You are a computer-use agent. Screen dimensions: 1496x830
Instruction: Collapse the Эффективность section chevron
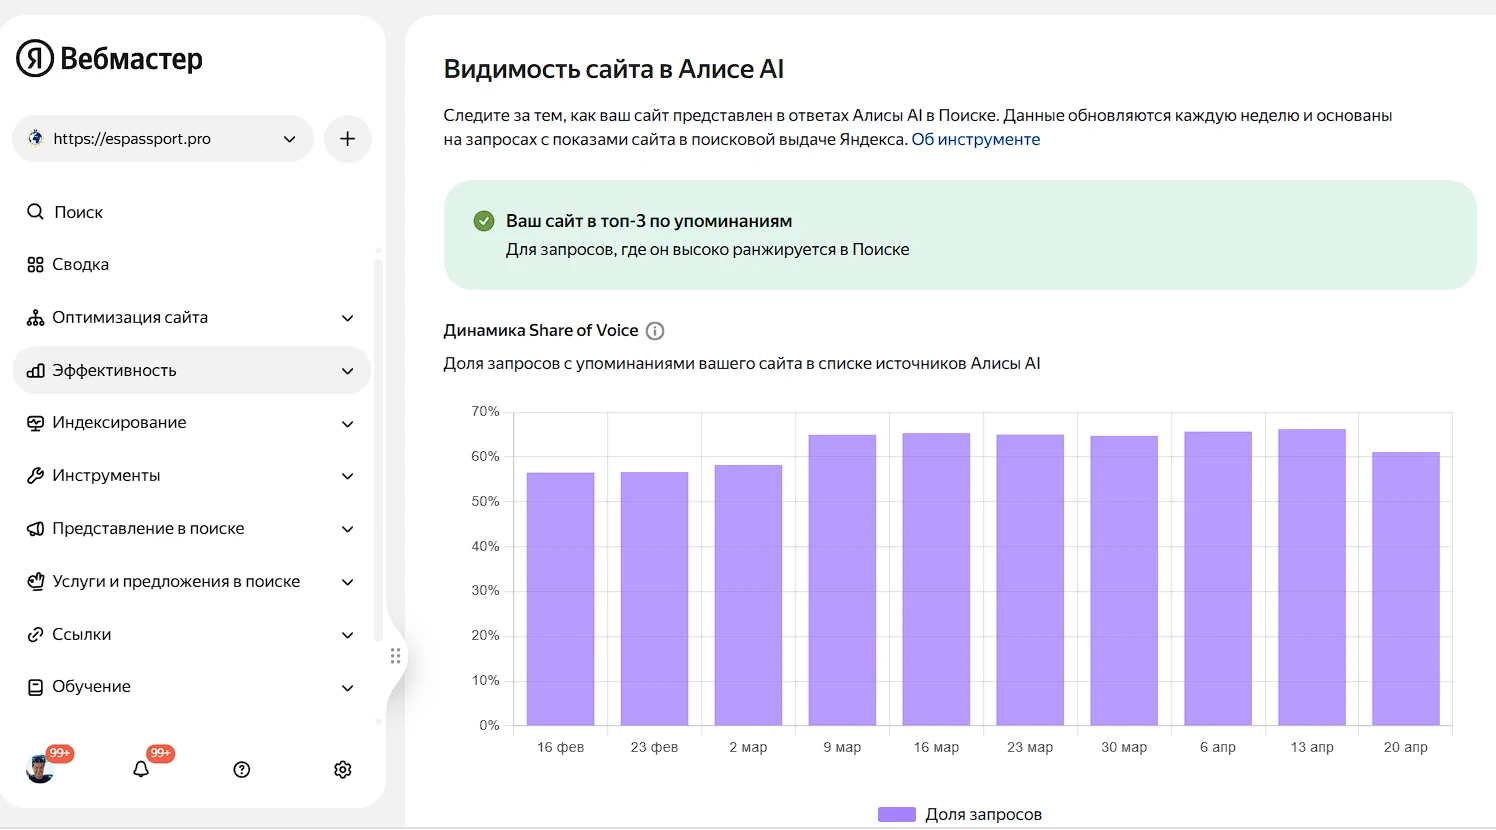tap(348, 371)
